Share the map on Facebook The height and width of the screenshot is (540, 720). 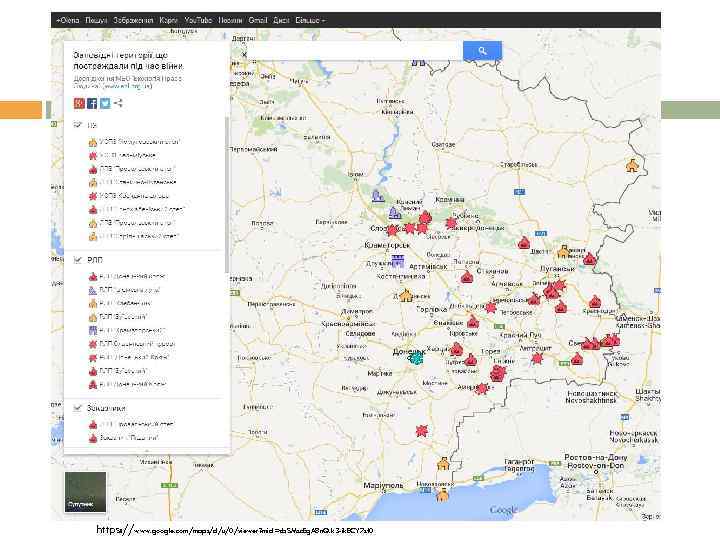(92, 103)
